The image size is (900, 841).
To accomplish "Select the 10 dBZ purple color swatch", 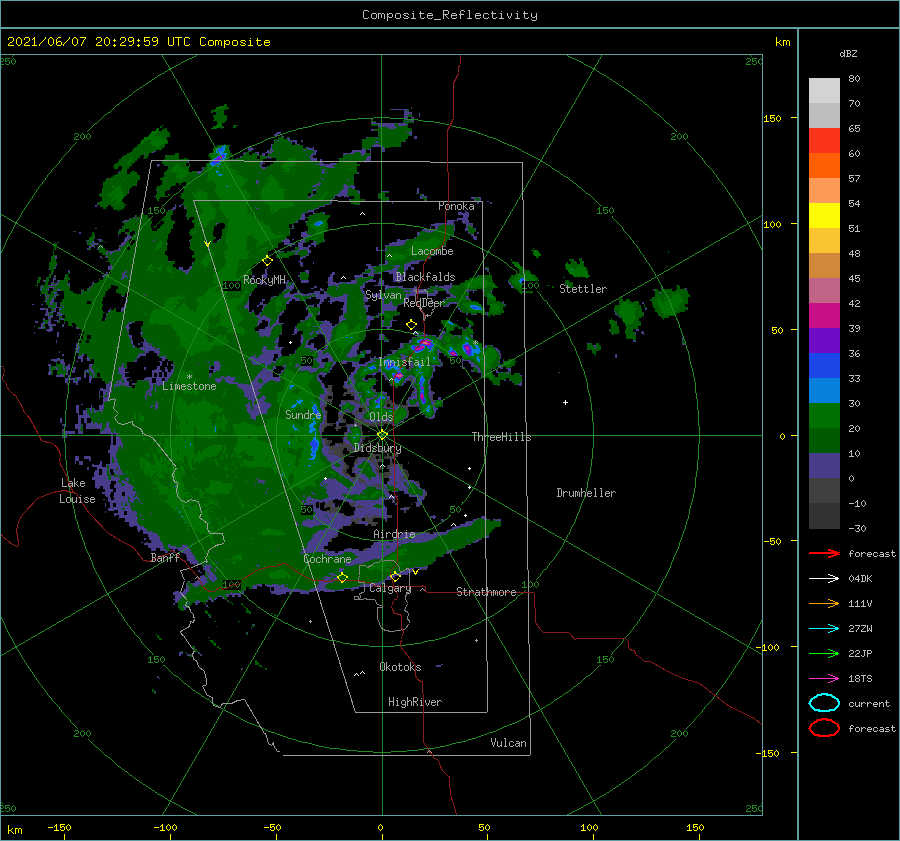I will [x=824, y=465].
